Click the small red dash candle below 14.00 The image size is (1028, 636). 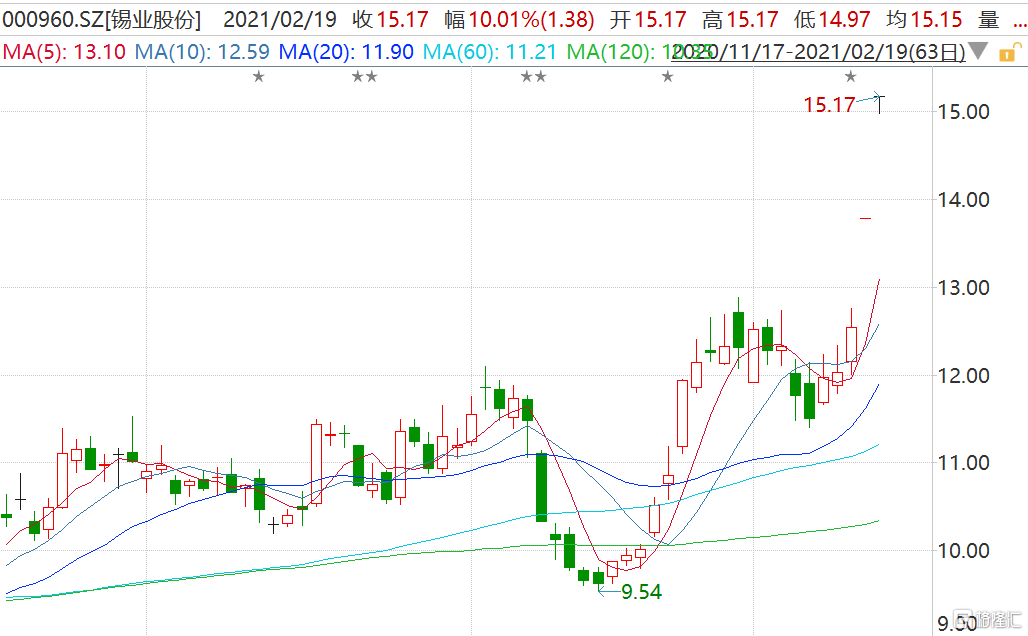click(x=865, y=218)
